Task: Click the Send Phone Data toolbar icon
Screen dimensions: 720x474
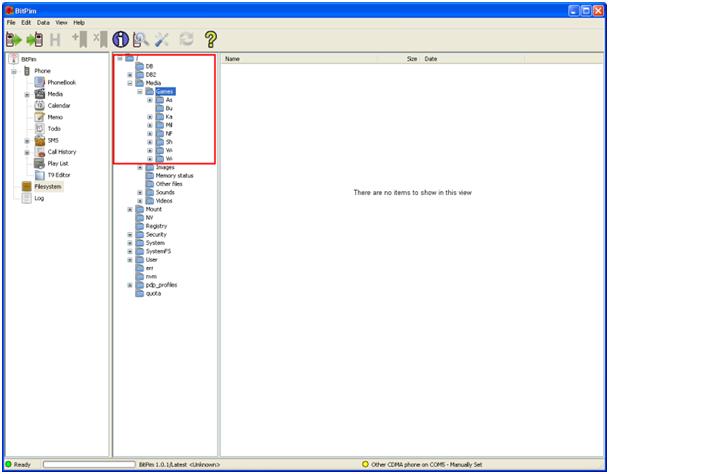Action: 35,40
